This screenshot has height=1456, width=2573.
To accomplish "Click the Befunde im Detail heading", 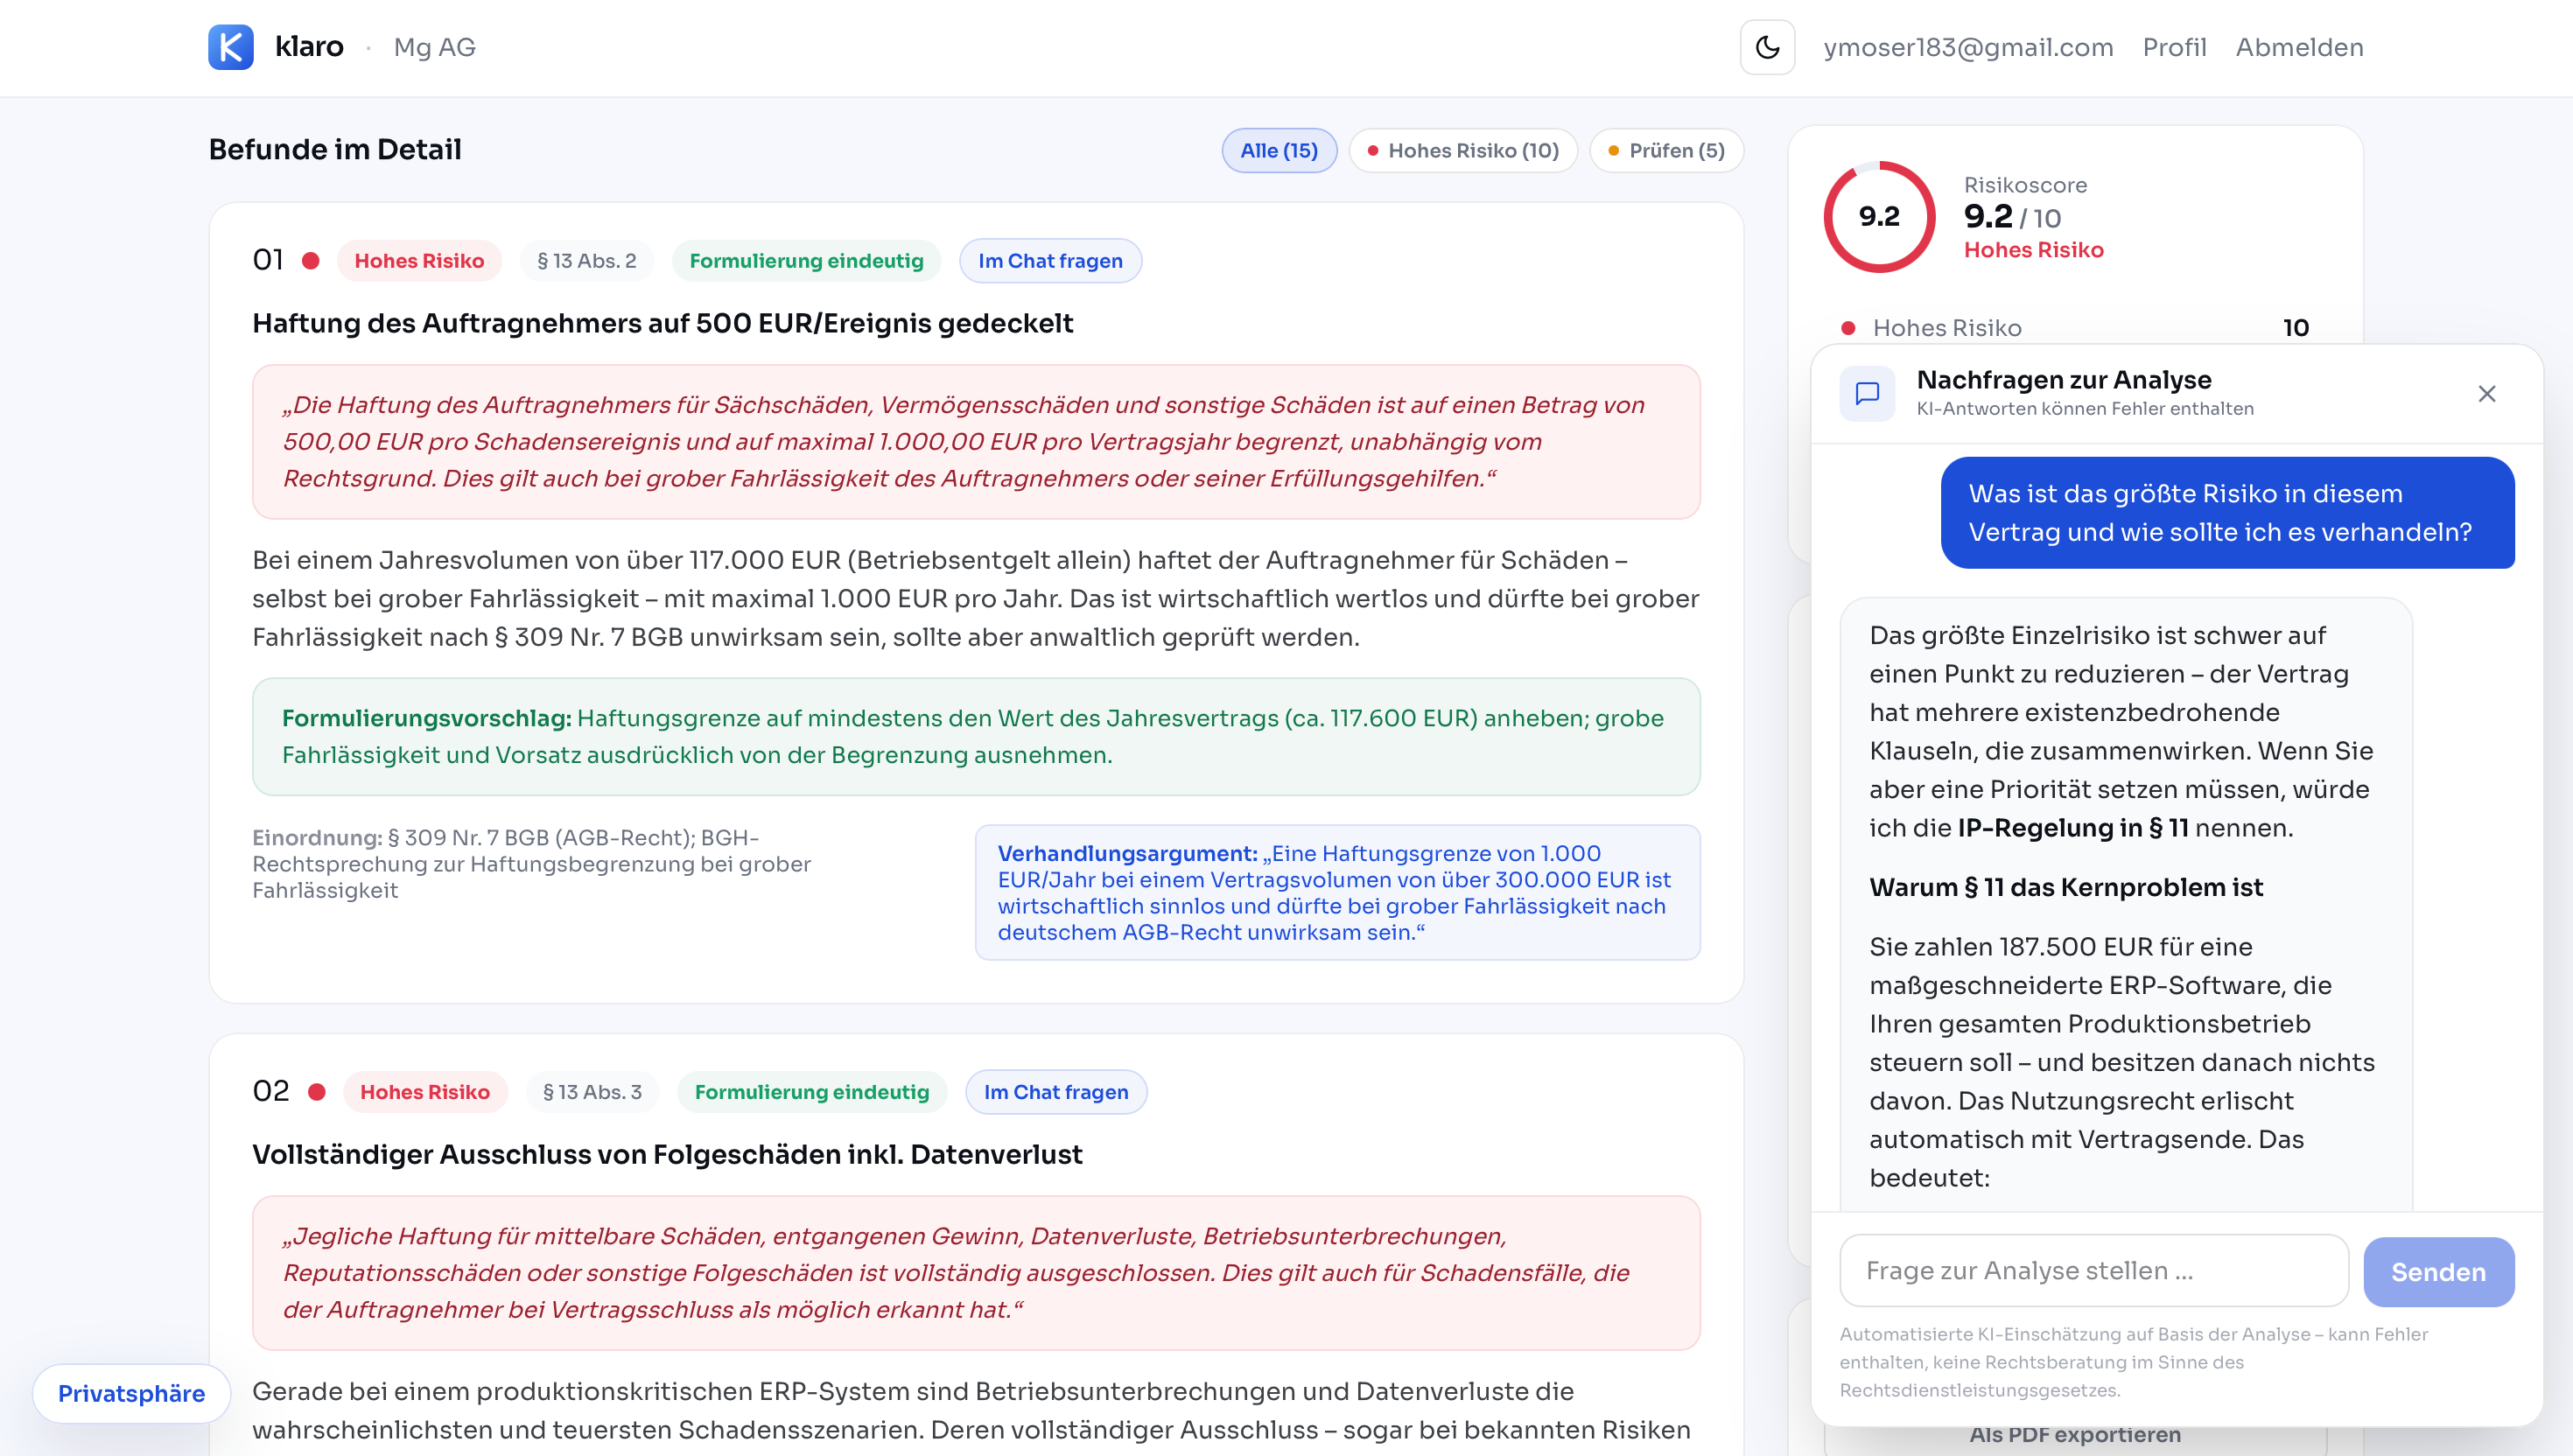I will click(335, 150).
